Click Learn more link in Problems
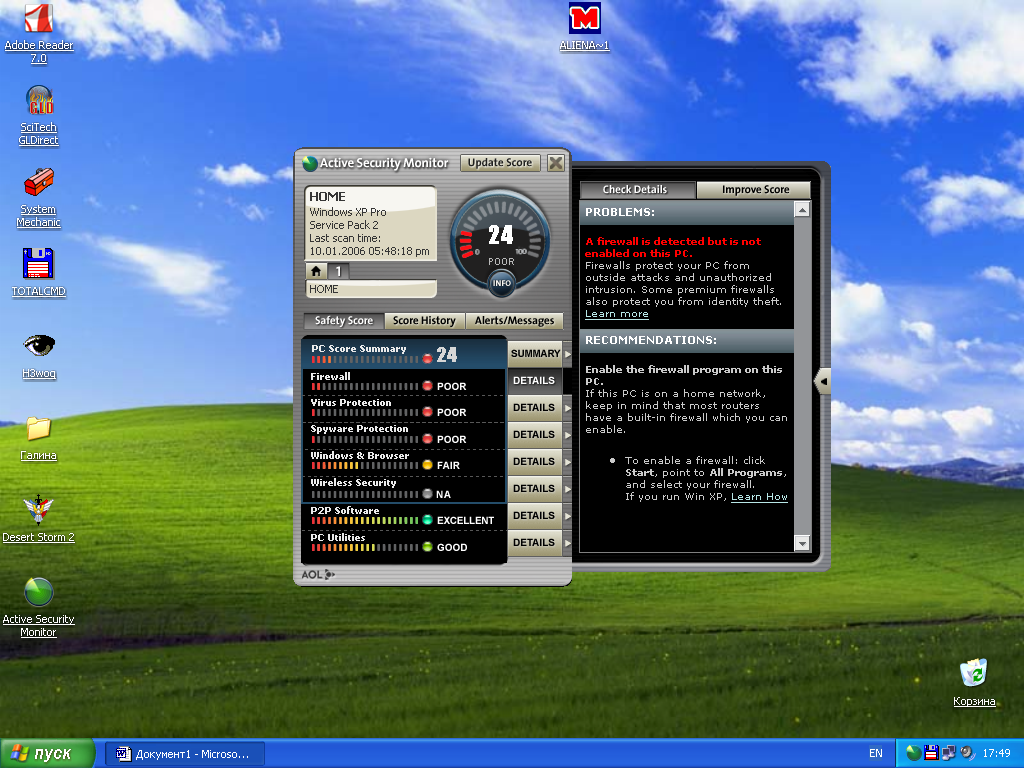The width and height of the screenshot is (1024, 768). (616, 314)
